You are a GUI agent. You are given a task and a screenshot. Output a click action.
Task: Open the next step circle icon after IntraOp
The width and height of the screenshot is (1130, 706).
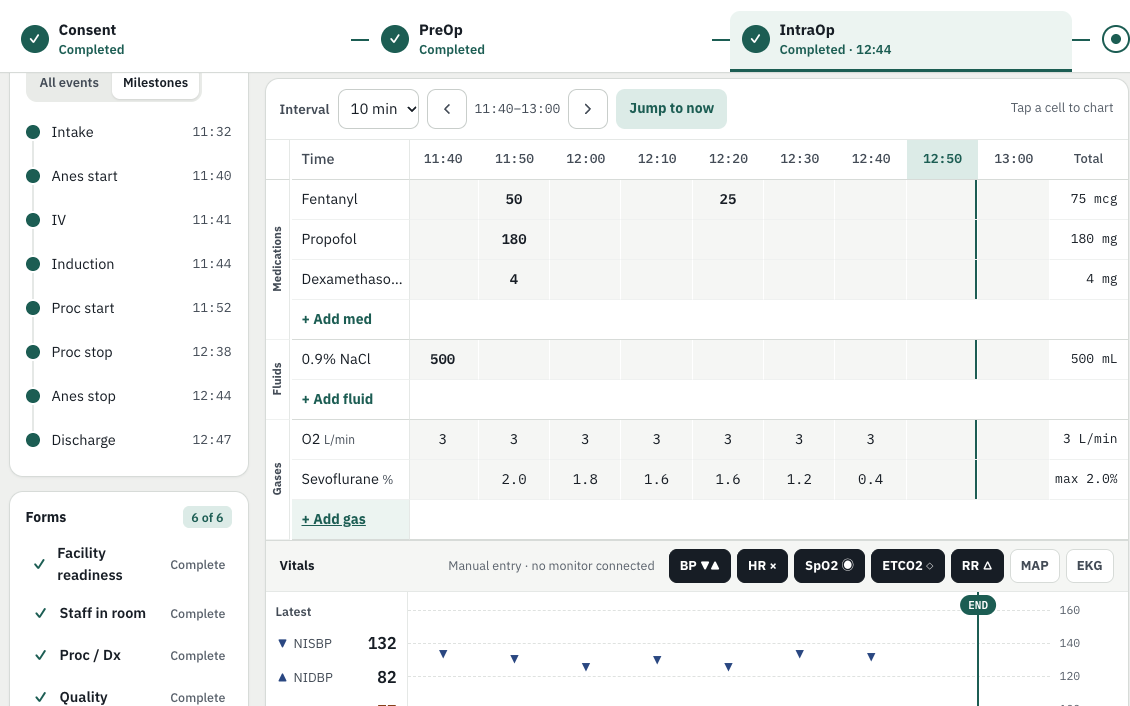(1116, 39)
